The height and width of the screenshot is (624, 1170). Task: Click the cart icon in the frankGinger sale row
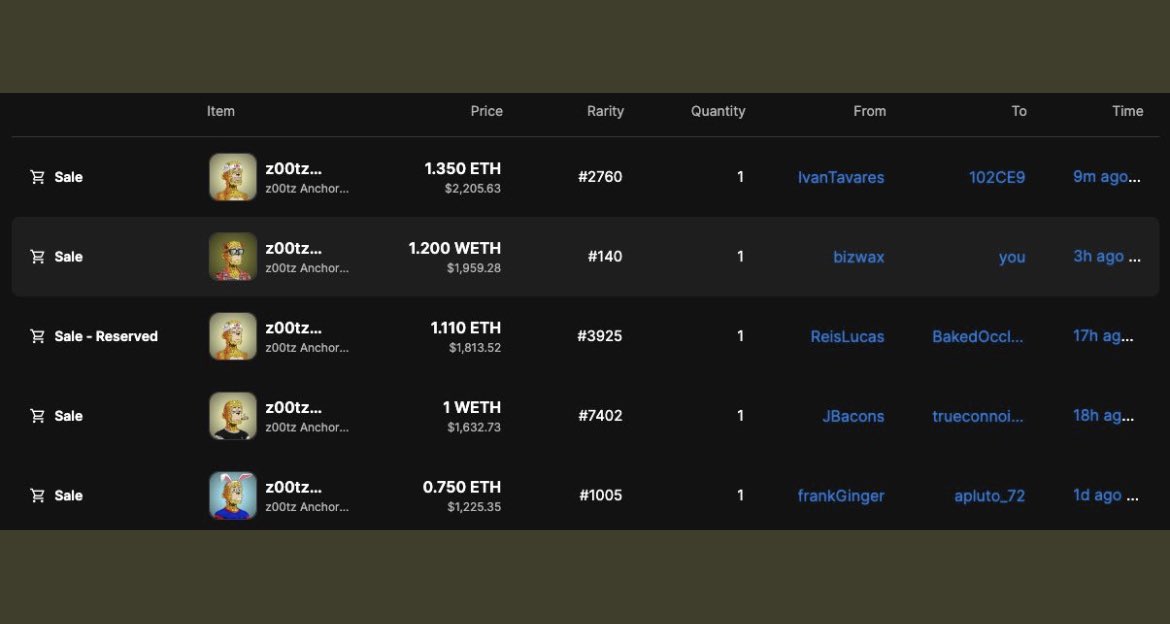click(37, 496)
